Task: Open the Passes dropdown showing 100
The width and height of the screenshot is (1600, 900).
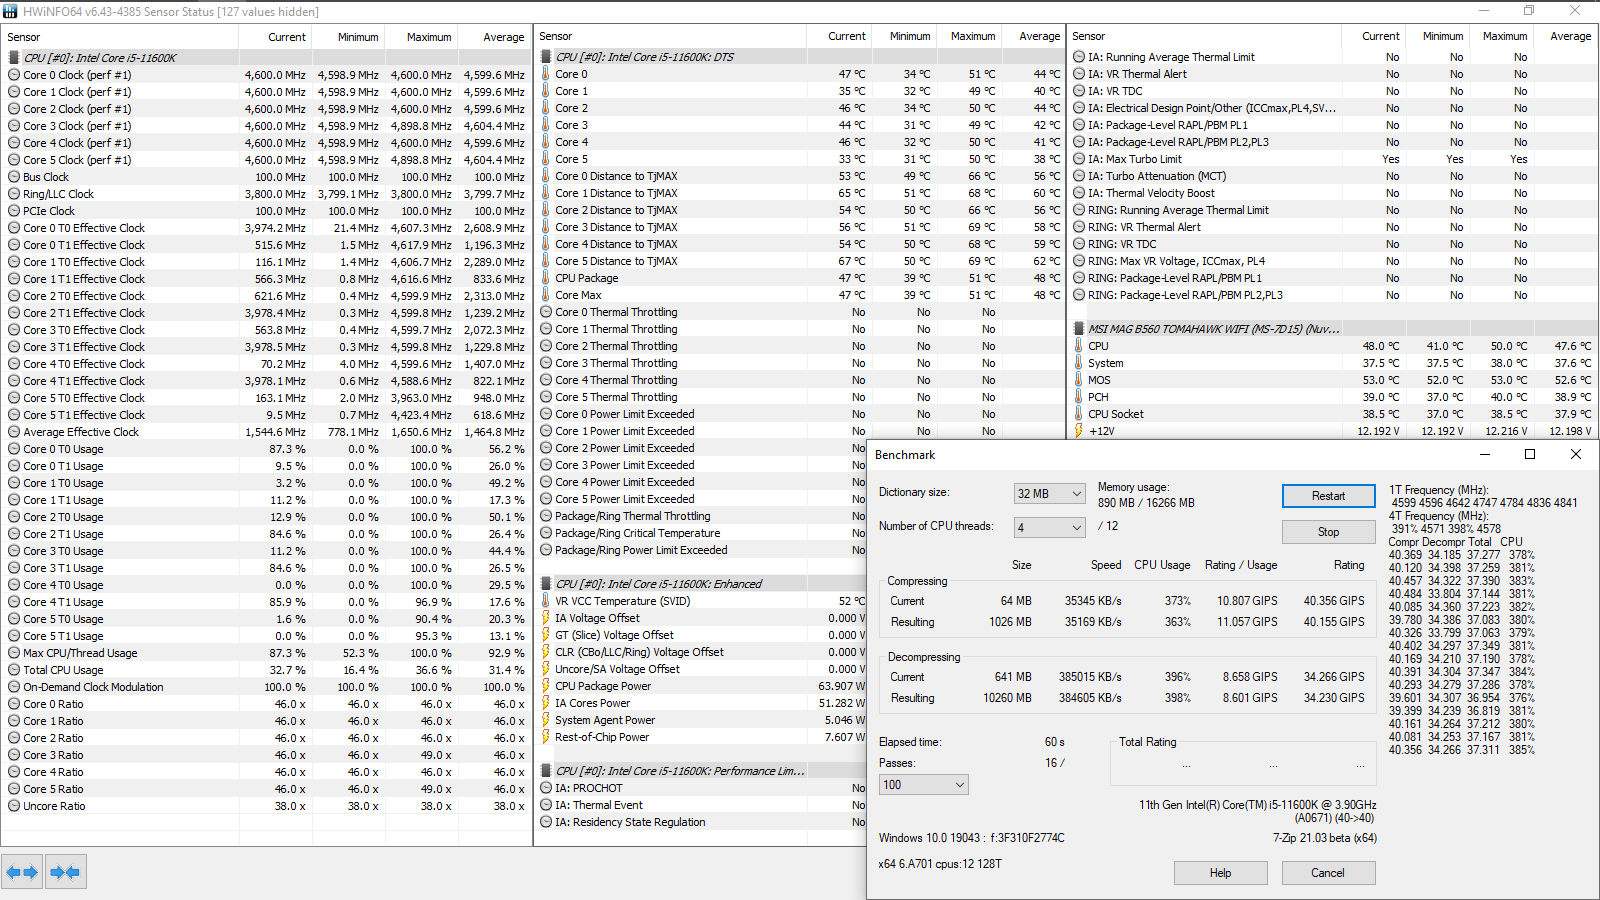Action: click(x=923, y=785)
